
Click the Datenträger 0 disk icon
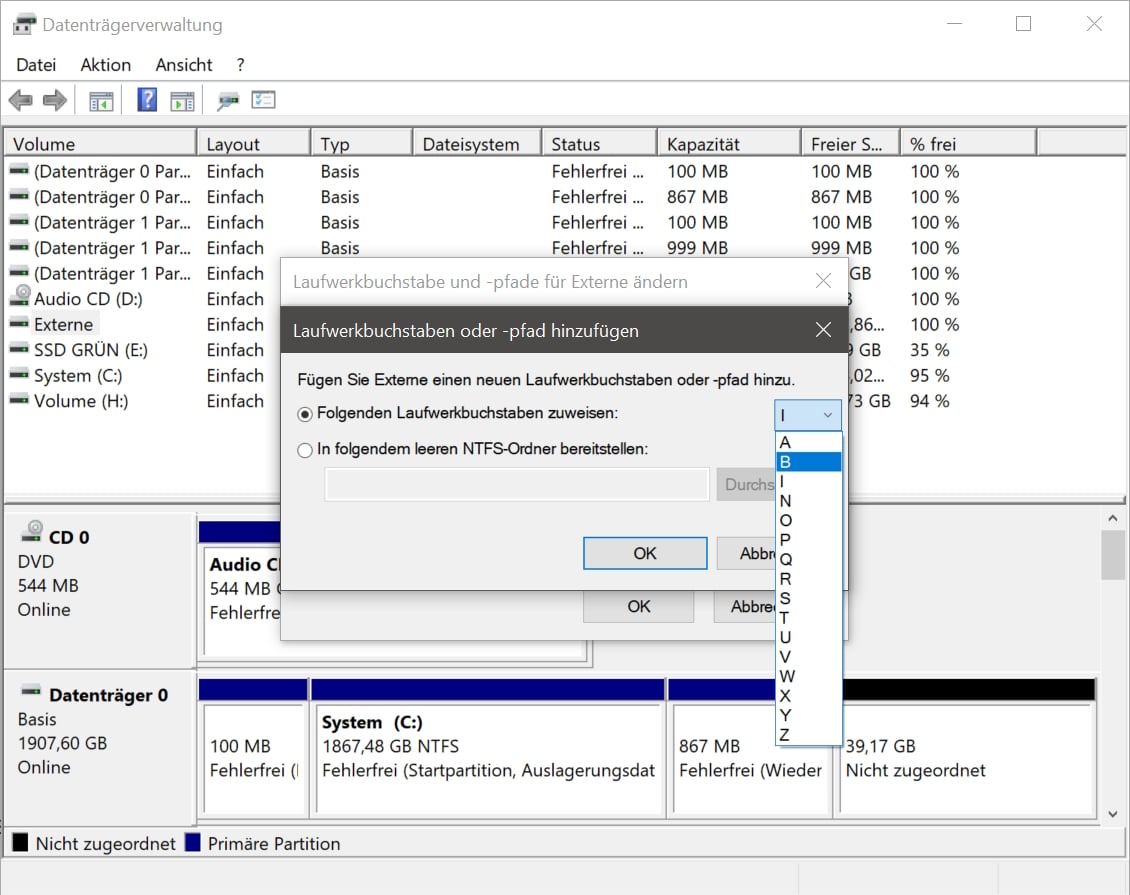coord(31,692)
